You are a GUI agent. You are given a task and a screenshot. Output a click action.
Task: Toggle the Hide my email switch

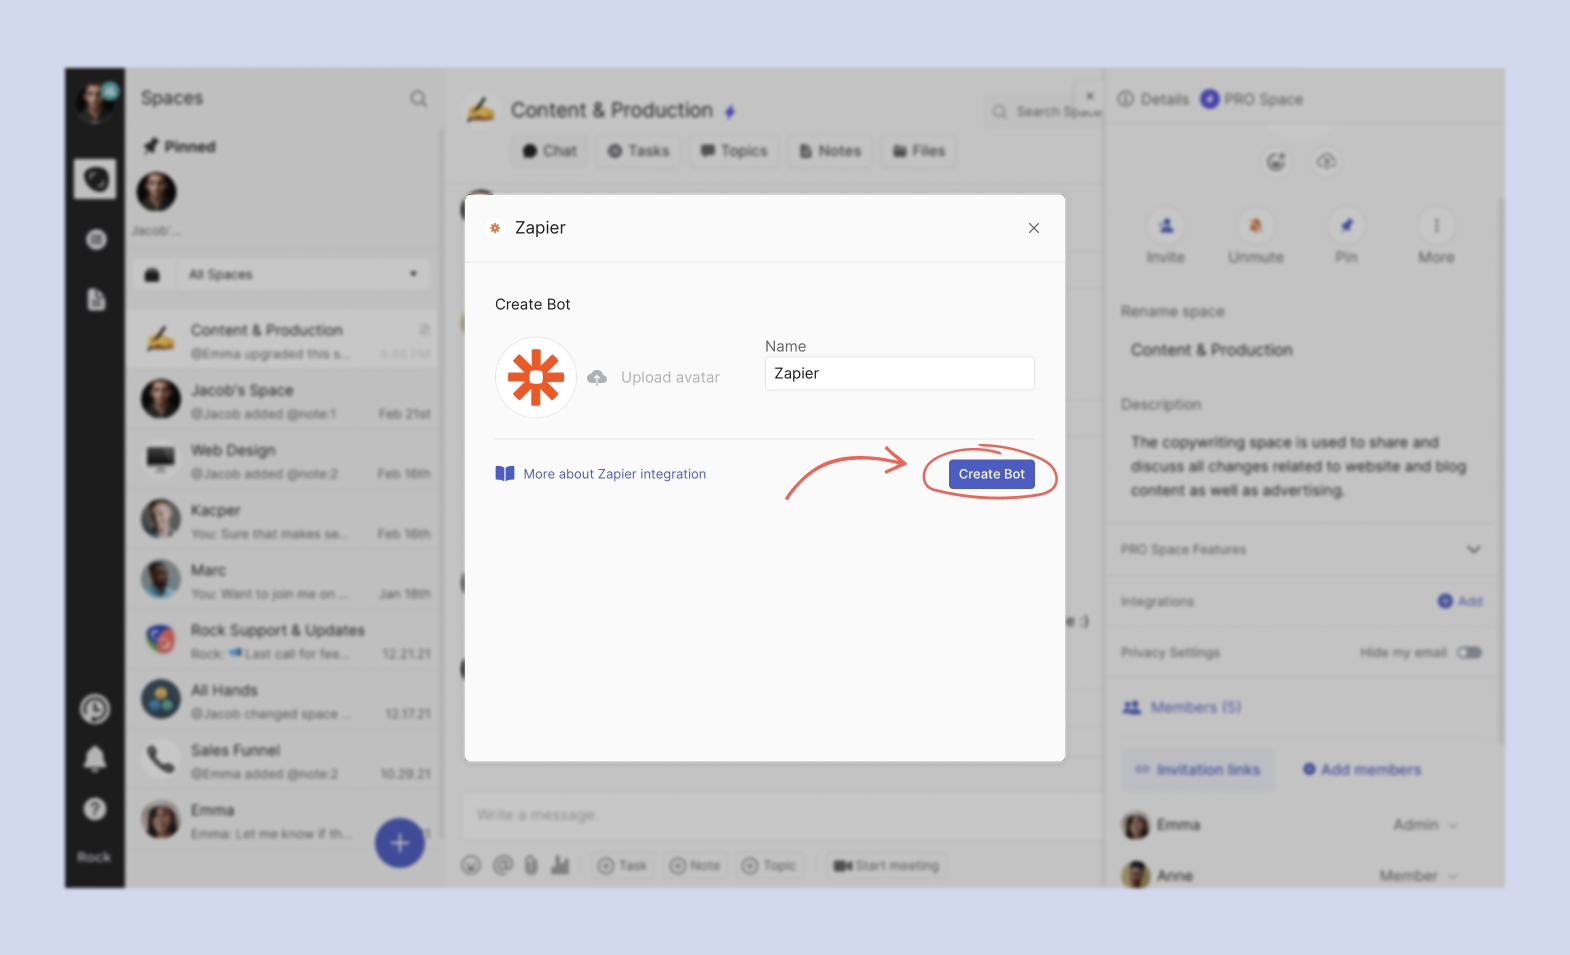point(1468,653)
